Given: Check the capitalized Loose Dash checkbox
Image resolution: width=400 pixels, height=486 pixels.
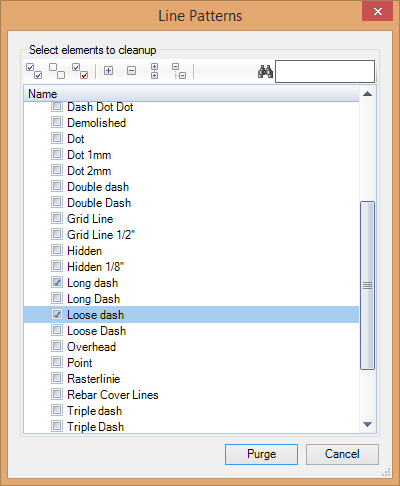Looking at the screenshot, I should 57,330.
